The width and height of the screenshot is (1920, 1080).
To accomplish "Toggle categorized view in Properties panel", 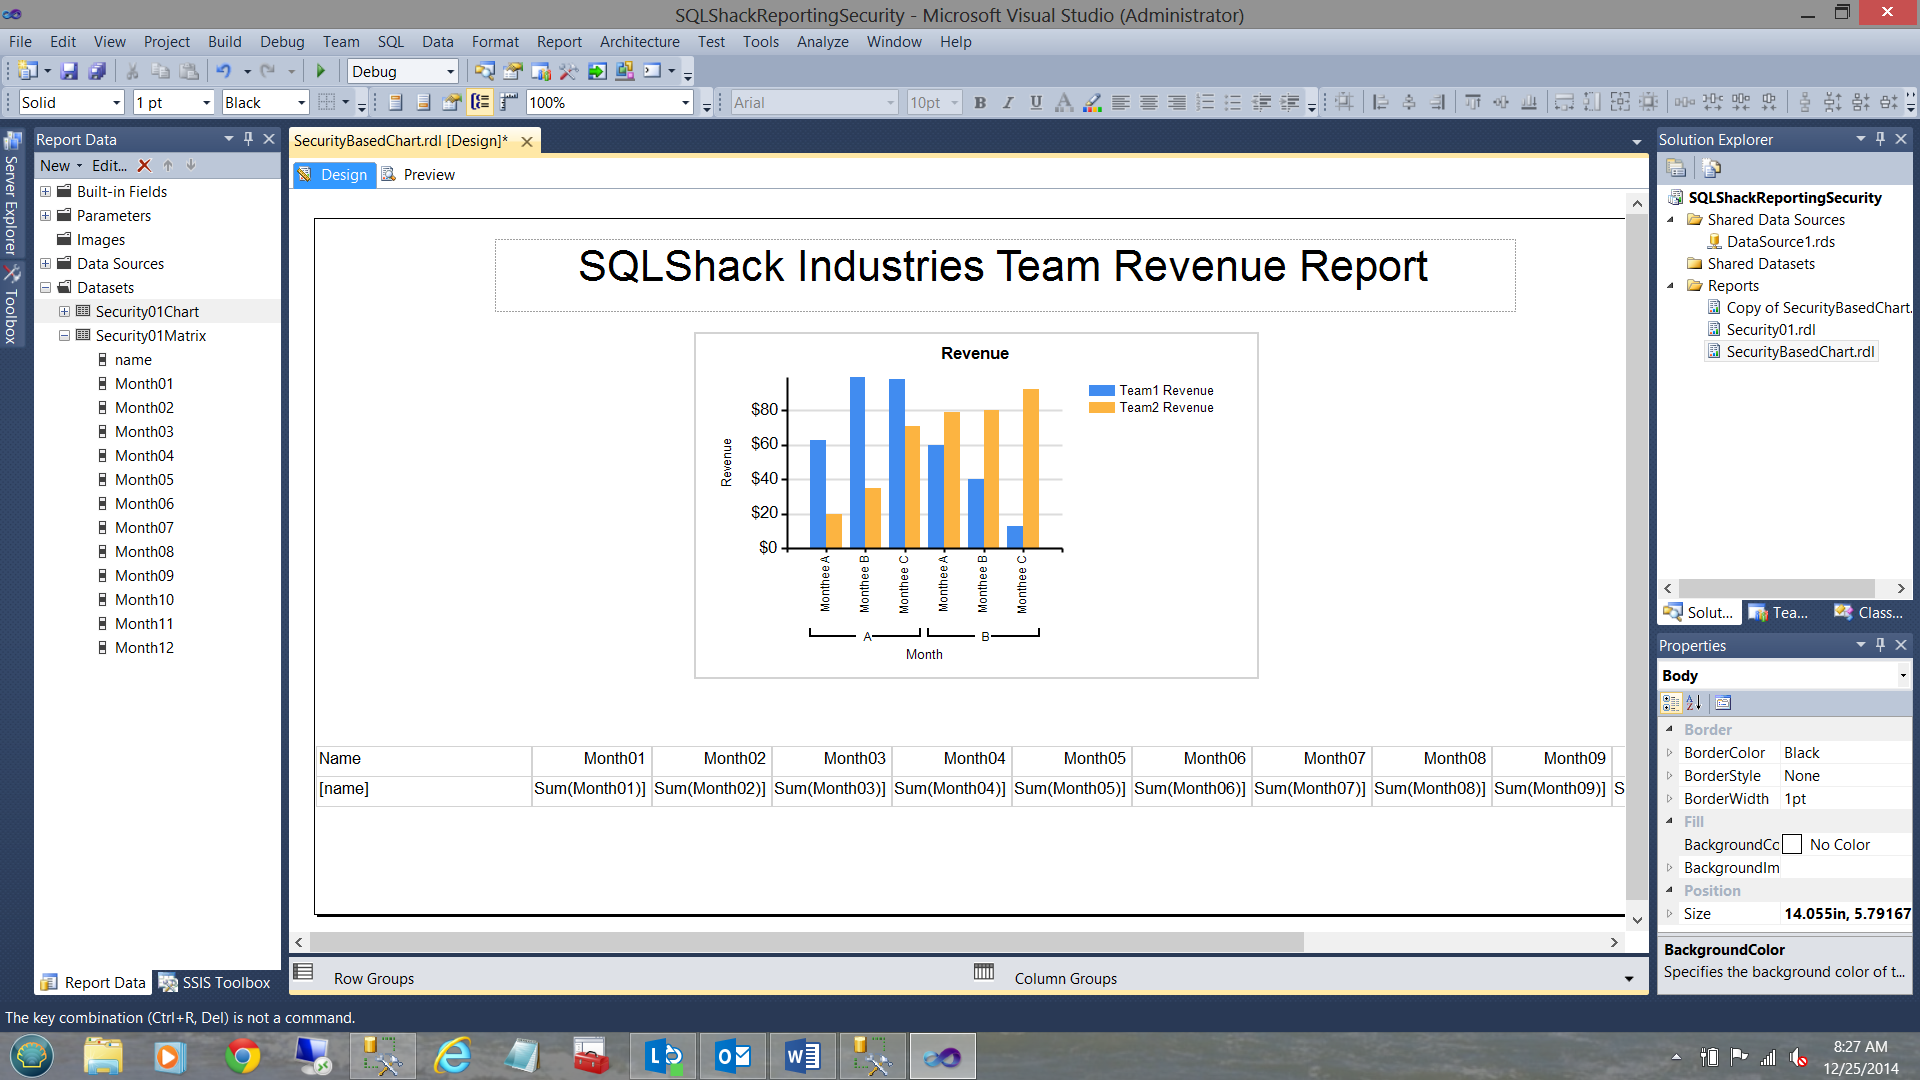I will point(1671,703).
